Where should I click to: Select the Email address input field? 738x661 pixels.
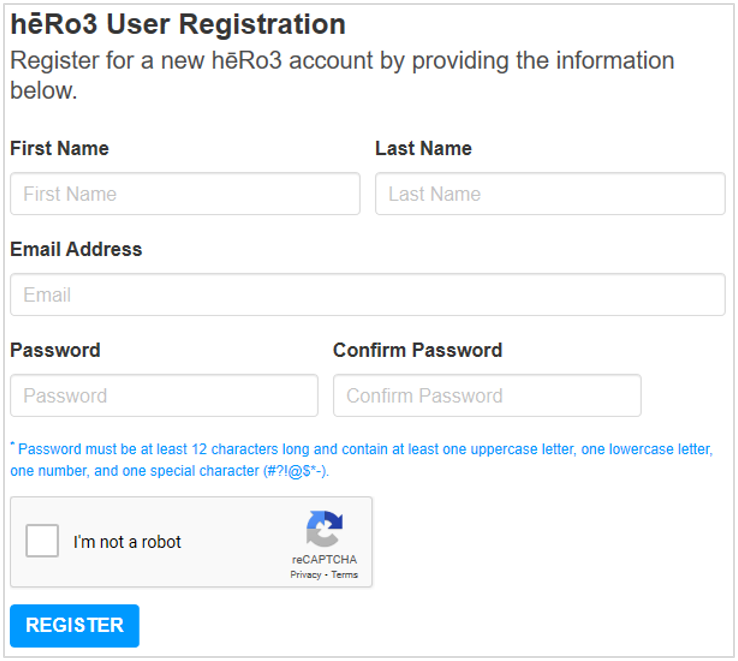coord(368,295)
